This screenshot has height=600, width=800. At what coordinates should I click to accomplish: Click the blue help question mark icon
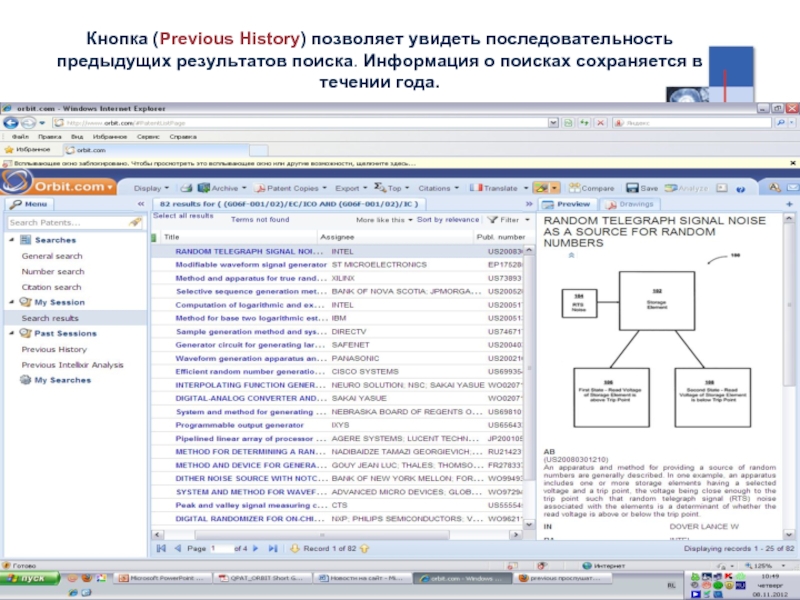coord(740,189)
